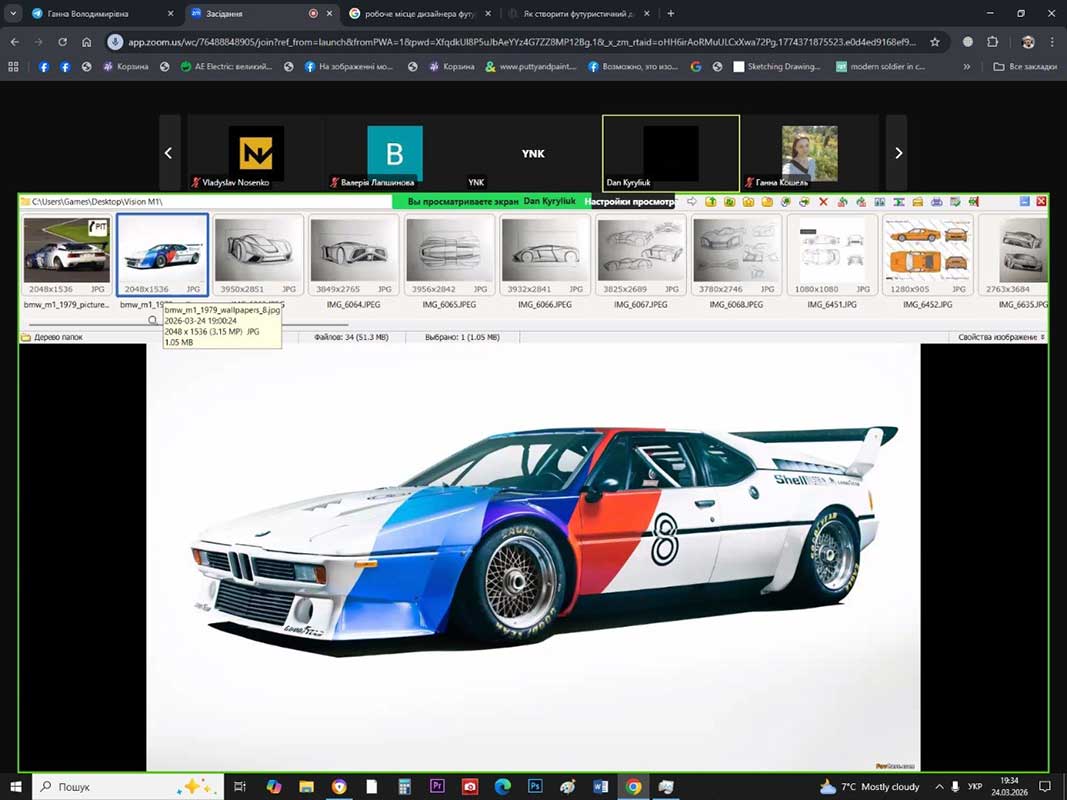This screenshot has width=1067, height=800.
Task: Reload the Zoom meeting page
Action: pos(63,42)
